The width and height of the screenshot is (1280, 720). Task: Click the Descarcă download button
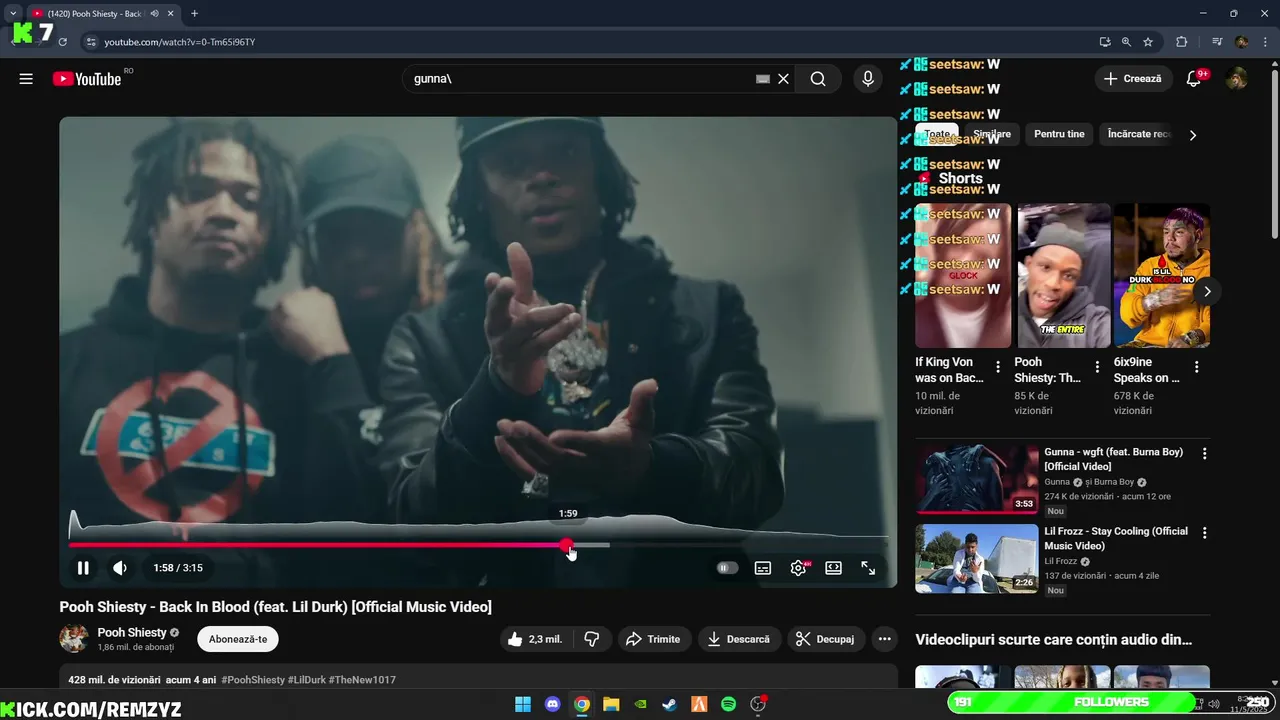[739, 639]
